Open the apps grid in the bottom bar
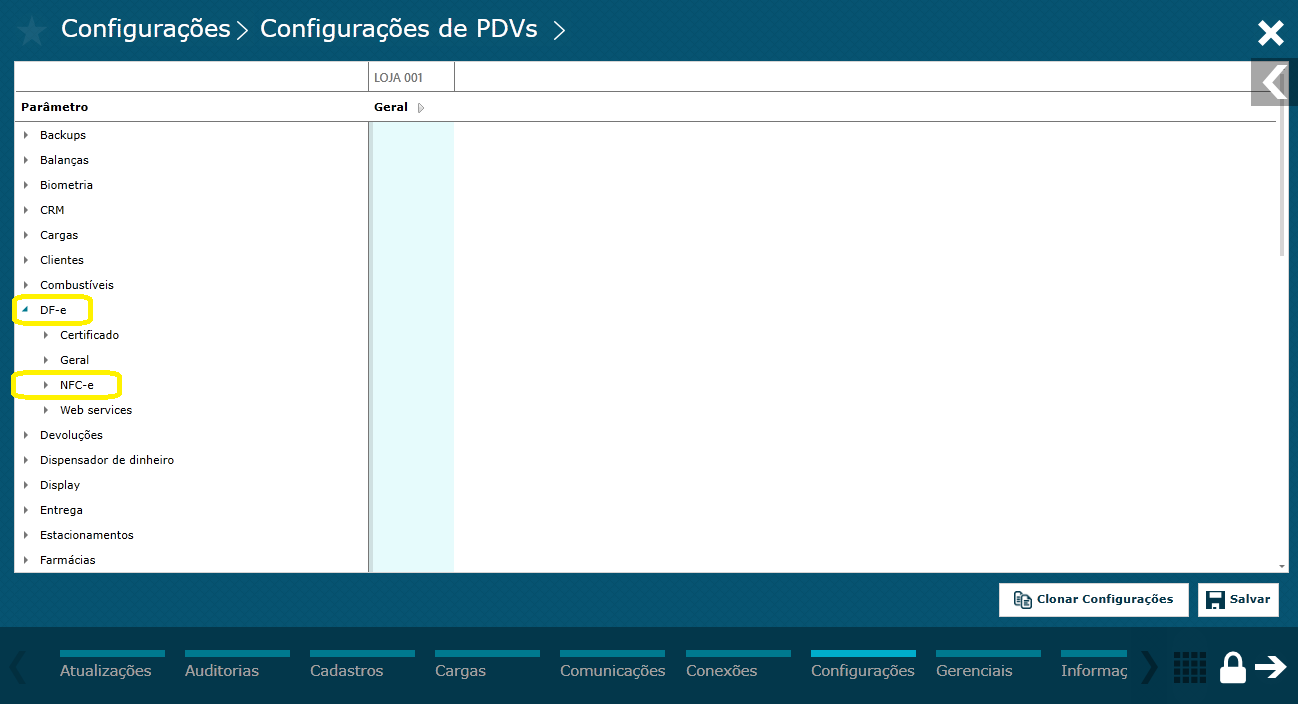The width and height of the screenshot is (1298, 704). pos(1189,667)
